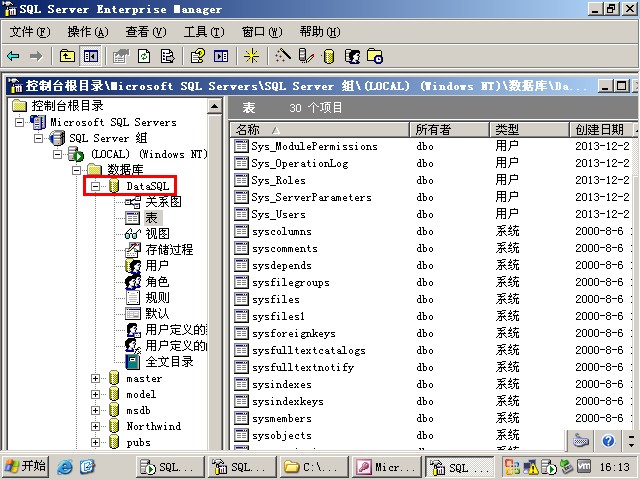
Task: Select the 关系图 diagrams node
Action: click(x=163, y=202)
